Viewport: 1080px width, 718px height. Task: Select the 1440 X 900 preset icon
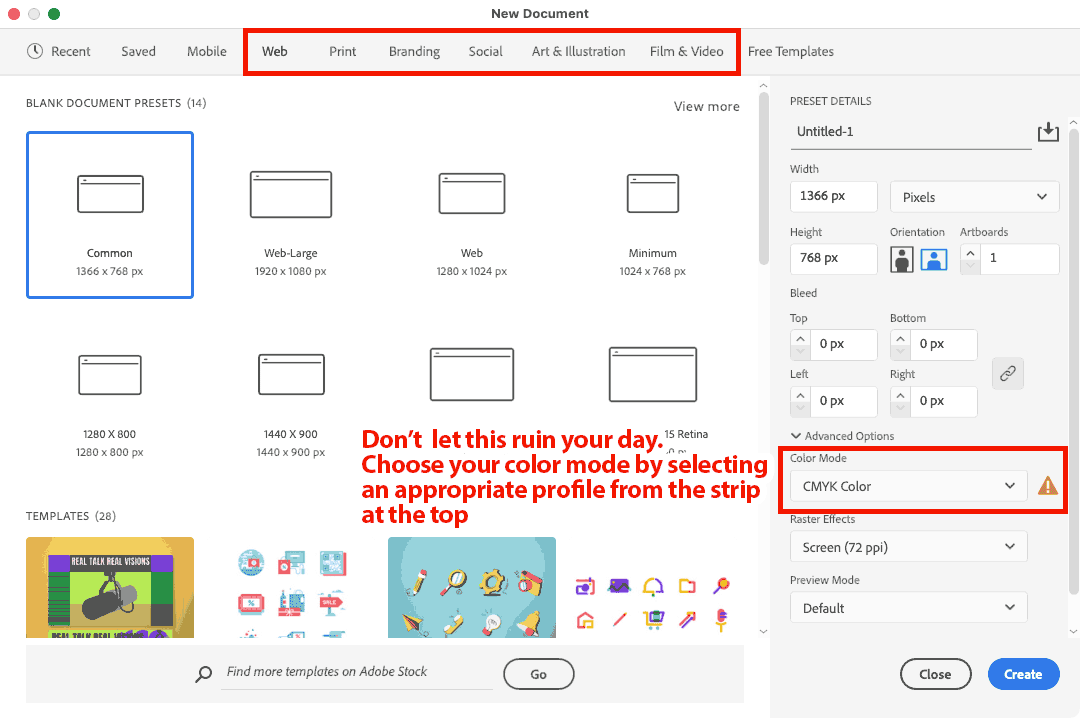[291, 374]
